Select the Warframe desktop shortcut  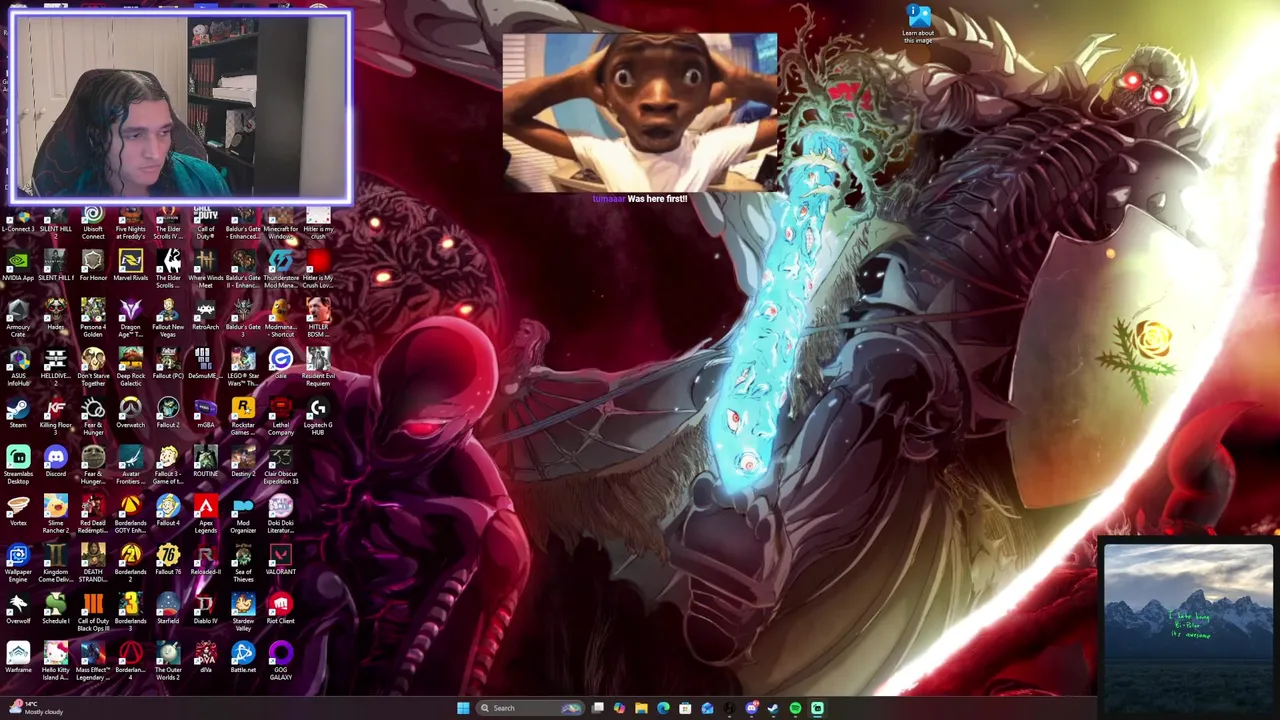(18, 659)
